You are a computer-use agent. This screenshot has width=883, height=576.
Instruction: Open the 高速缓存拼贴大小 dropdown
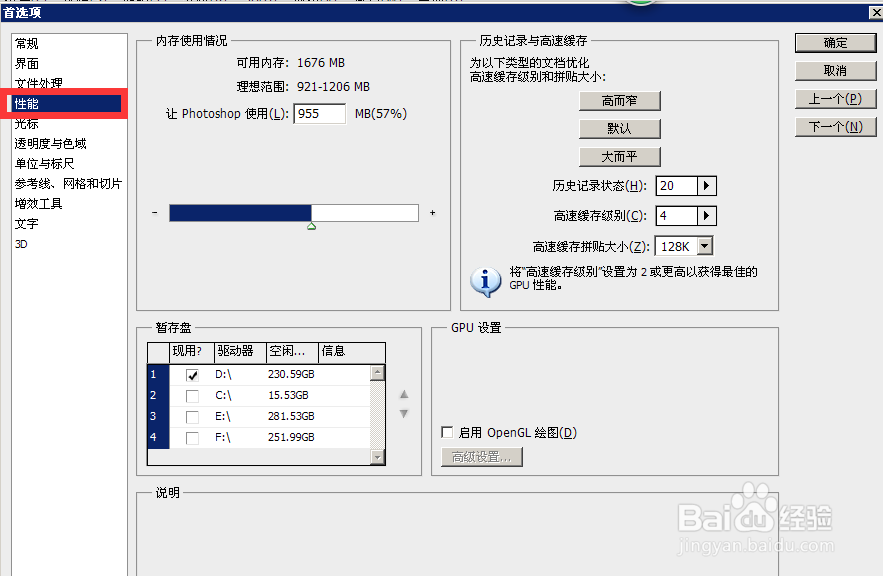pyautogui.click(x=705, y=246)
